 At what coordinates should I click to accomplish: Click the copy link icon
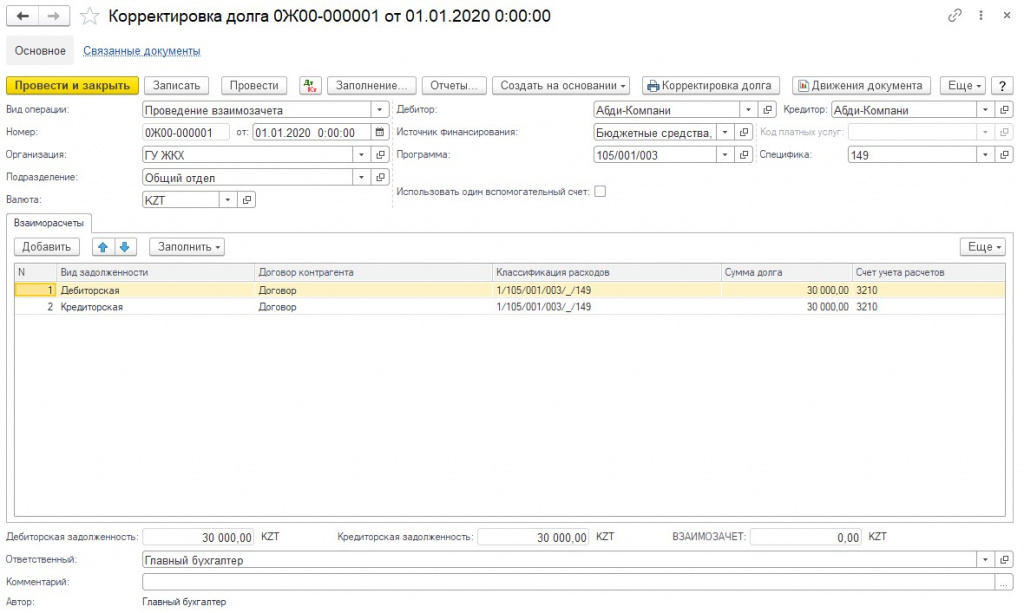[955, 17]
